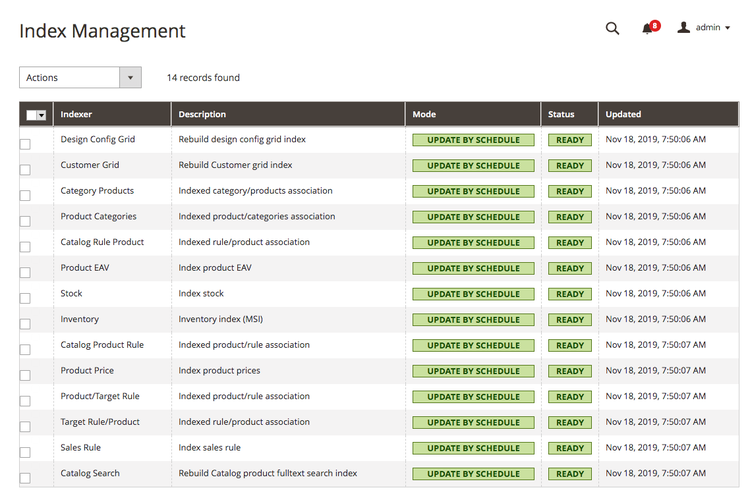Viewport: 750px width, 494px height.
Task: Click the Mode column header
Action: (424, 114)
